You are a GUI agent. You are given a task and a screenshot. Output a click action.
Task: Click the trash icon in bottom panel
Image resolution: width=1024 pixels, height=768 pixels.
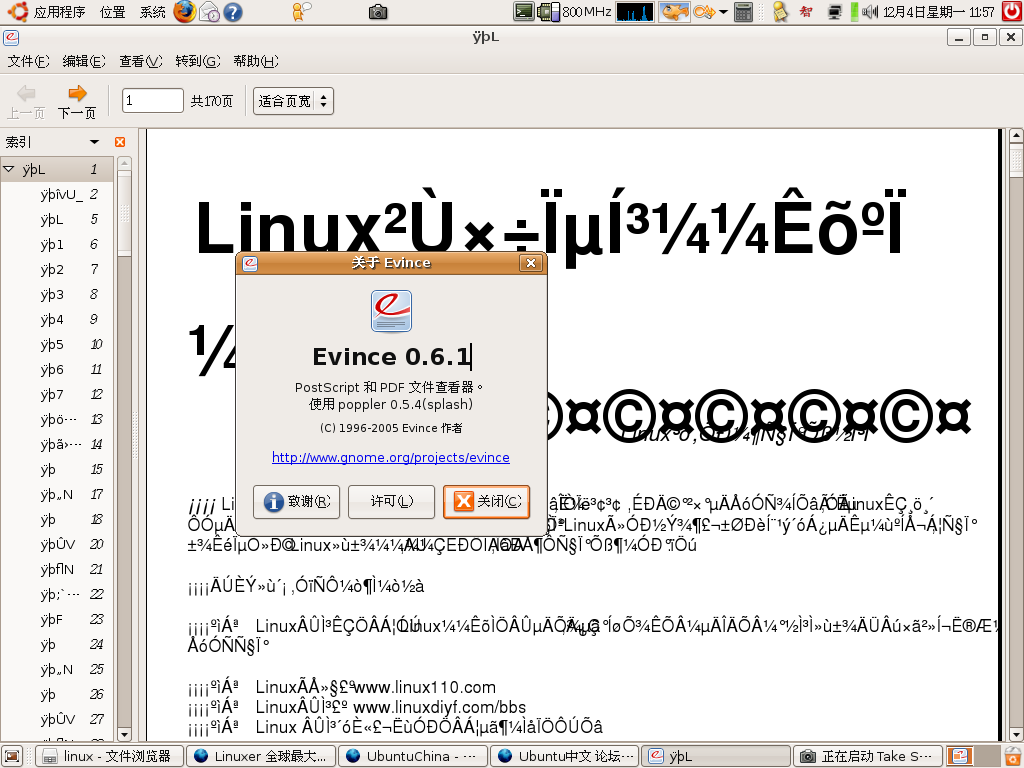[1013, 756]
